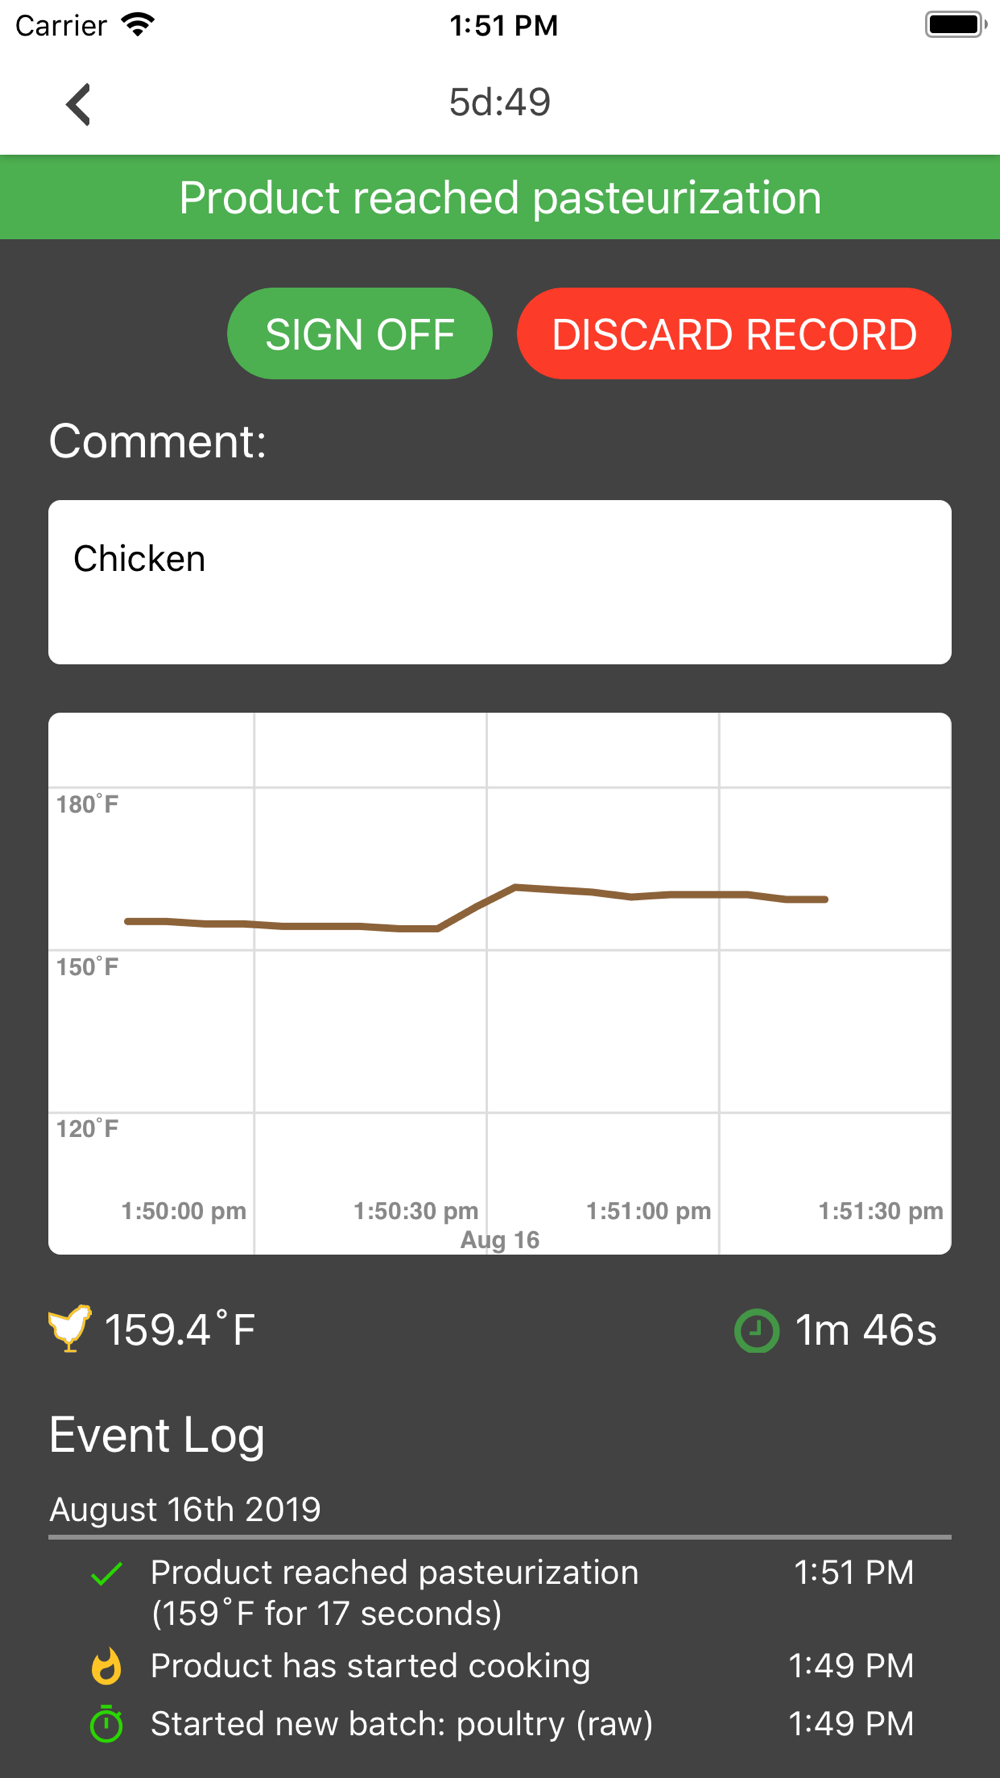
Task: Tap the green pasteurization status banner
Action: click(500, 197)
